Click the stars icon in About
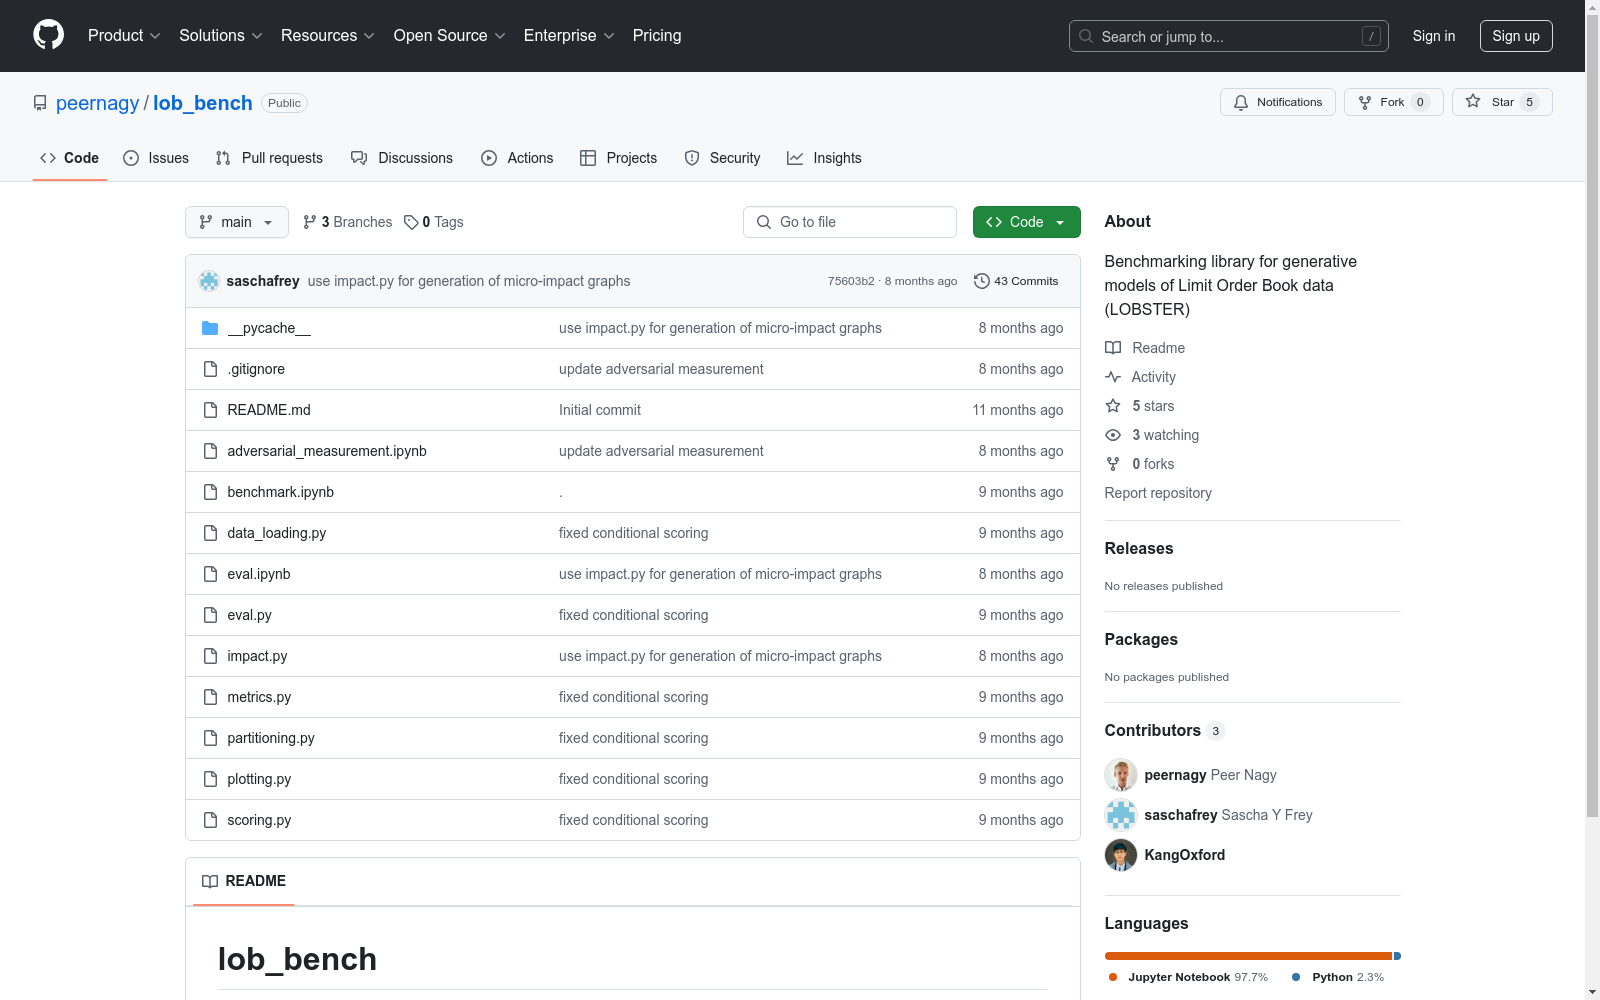 (x=1113, y=406)
